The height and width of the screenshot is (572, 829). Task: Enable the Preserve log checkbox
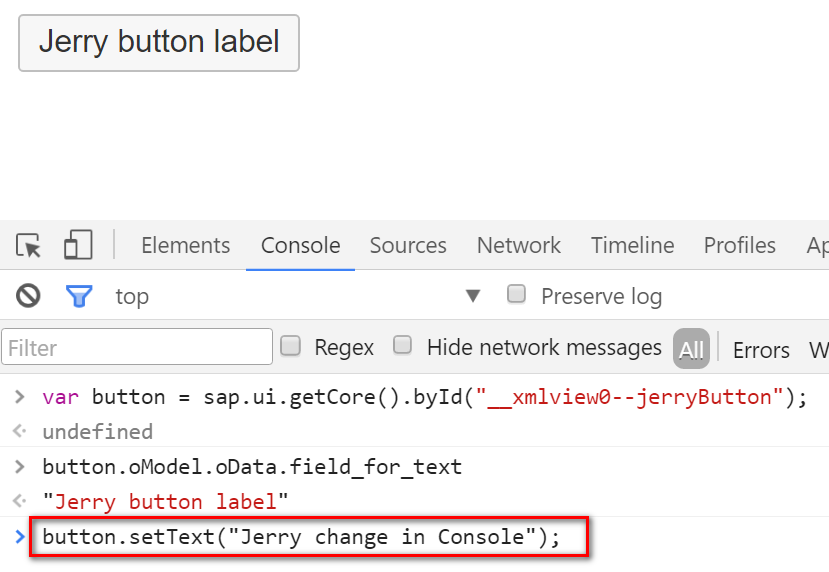517,295
